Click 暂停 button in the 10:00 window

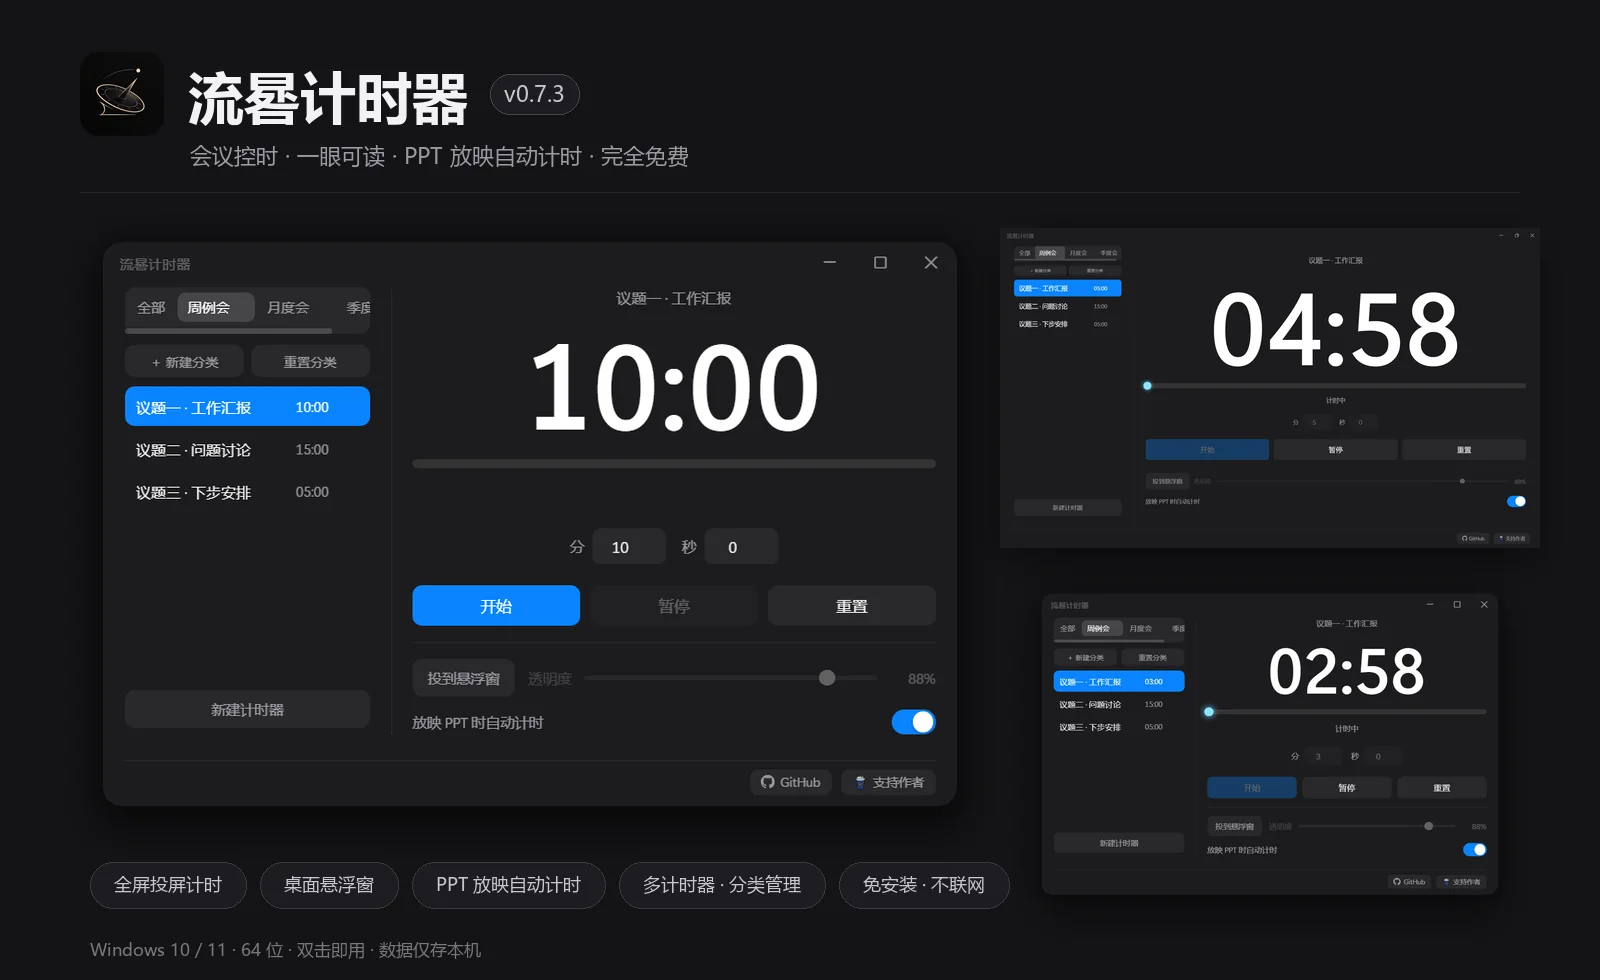[x=674, y=605]
